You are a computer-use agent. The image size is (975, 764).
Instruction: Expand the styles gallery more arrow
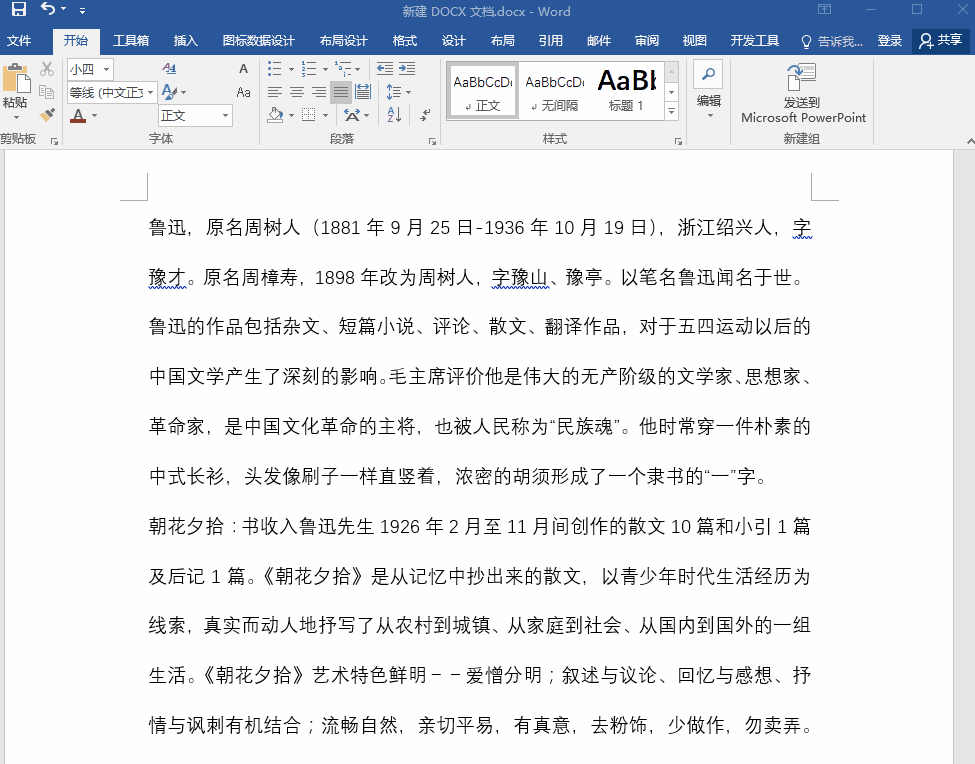click(x=672, y=113)
